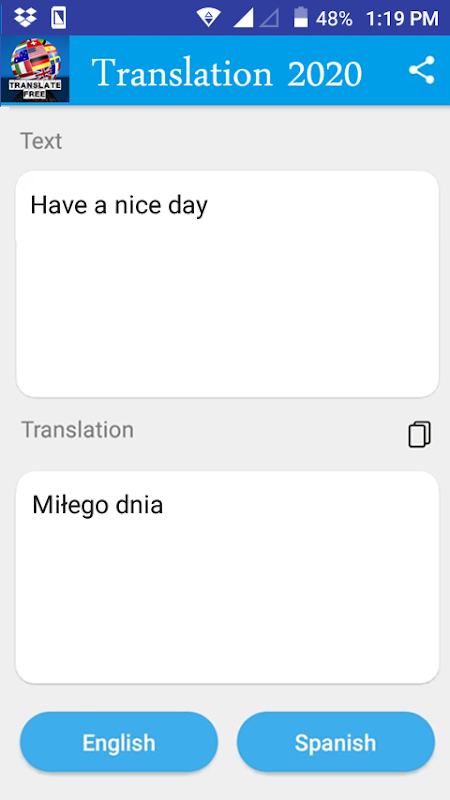Open the English source language selector

coord(119,742)
